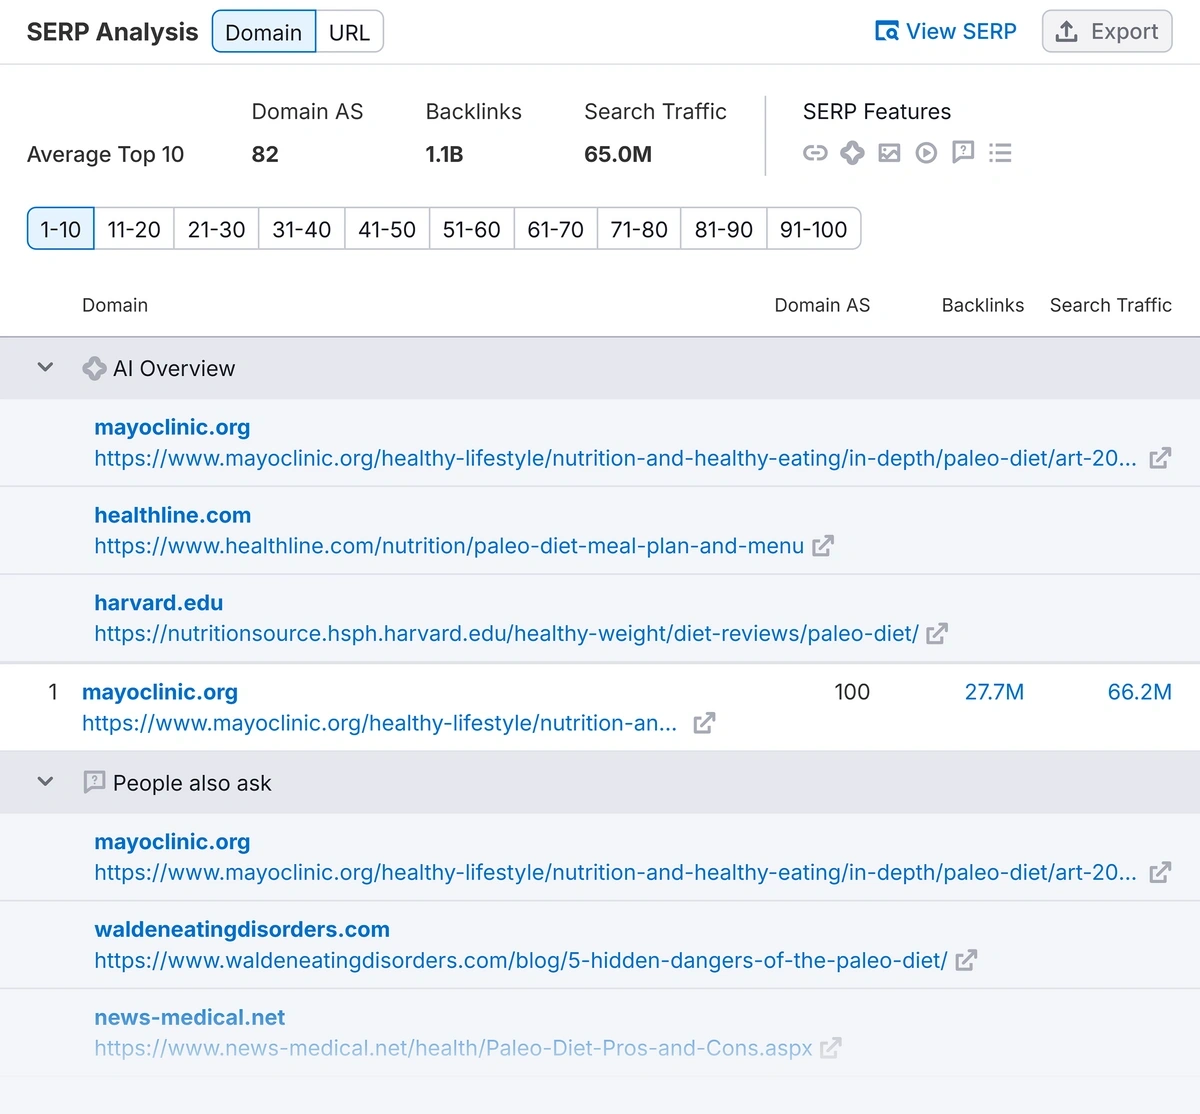Viewport: 1200px width, 1114px height.
Task: Open harvard.edu domain link
Action: click(159, 603)
